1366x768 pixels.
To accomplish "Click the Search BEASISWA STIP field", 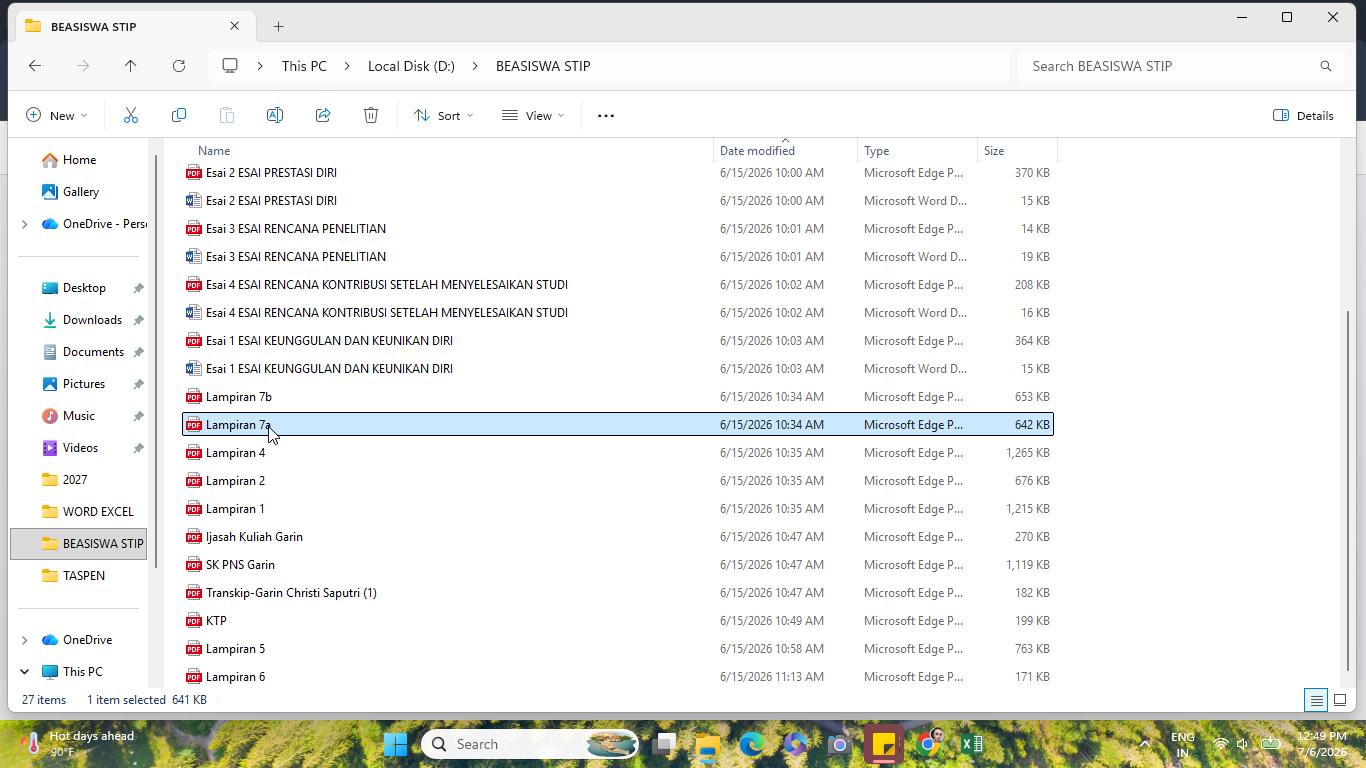I will [x=1180, y=66].
